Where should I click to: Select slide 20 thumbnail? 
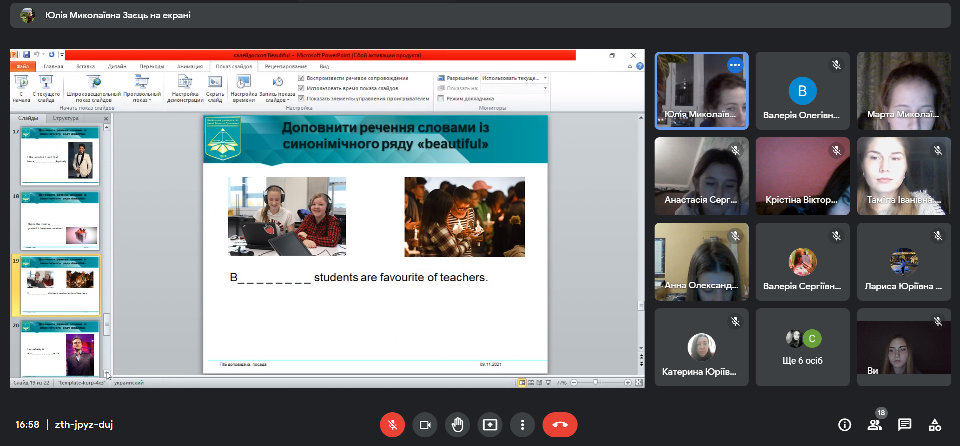[60, 349]
